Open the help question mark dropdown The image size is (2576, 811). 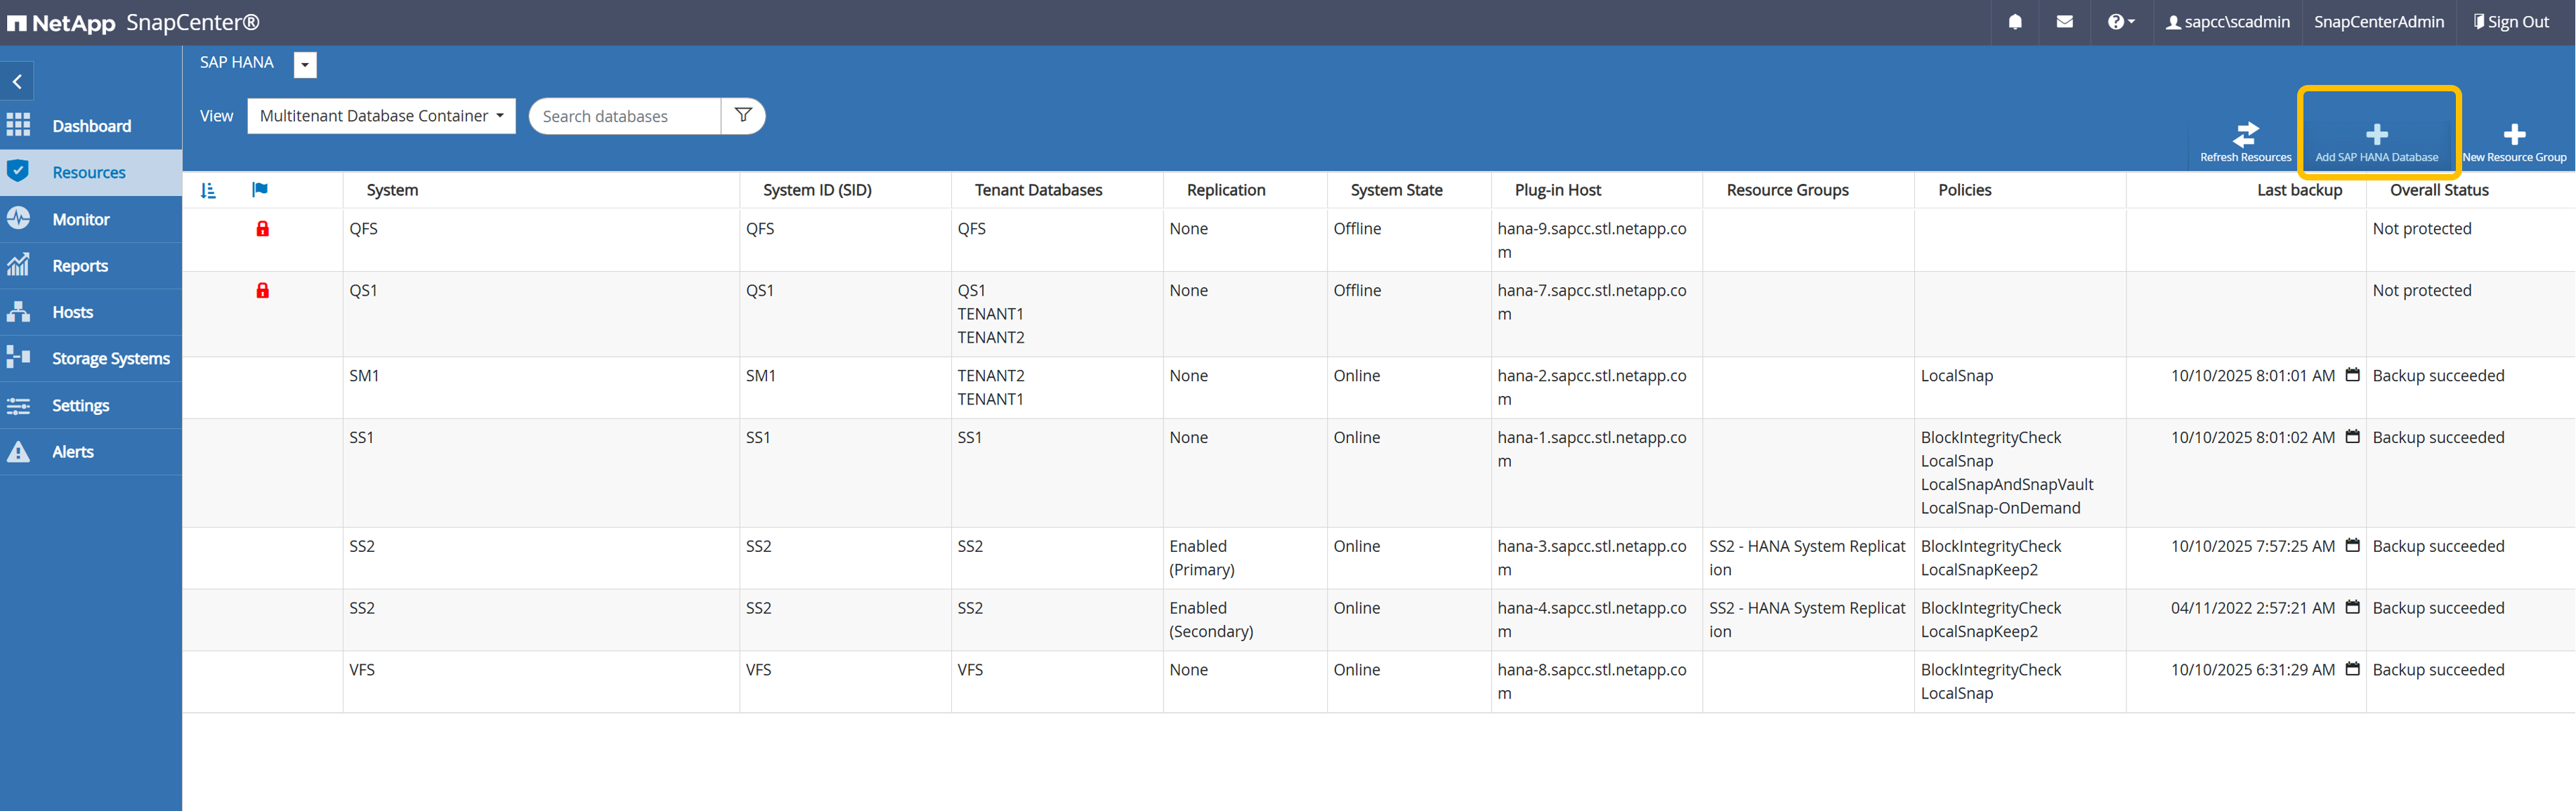coord(2120,22)
